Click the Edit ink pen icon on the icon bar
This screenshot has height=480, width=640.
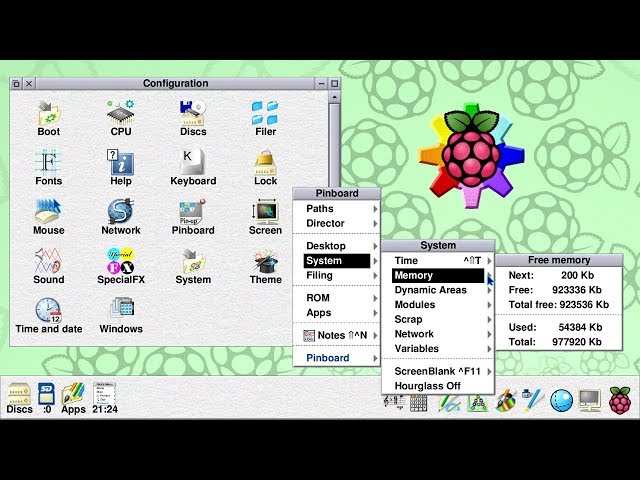[533, 400]
